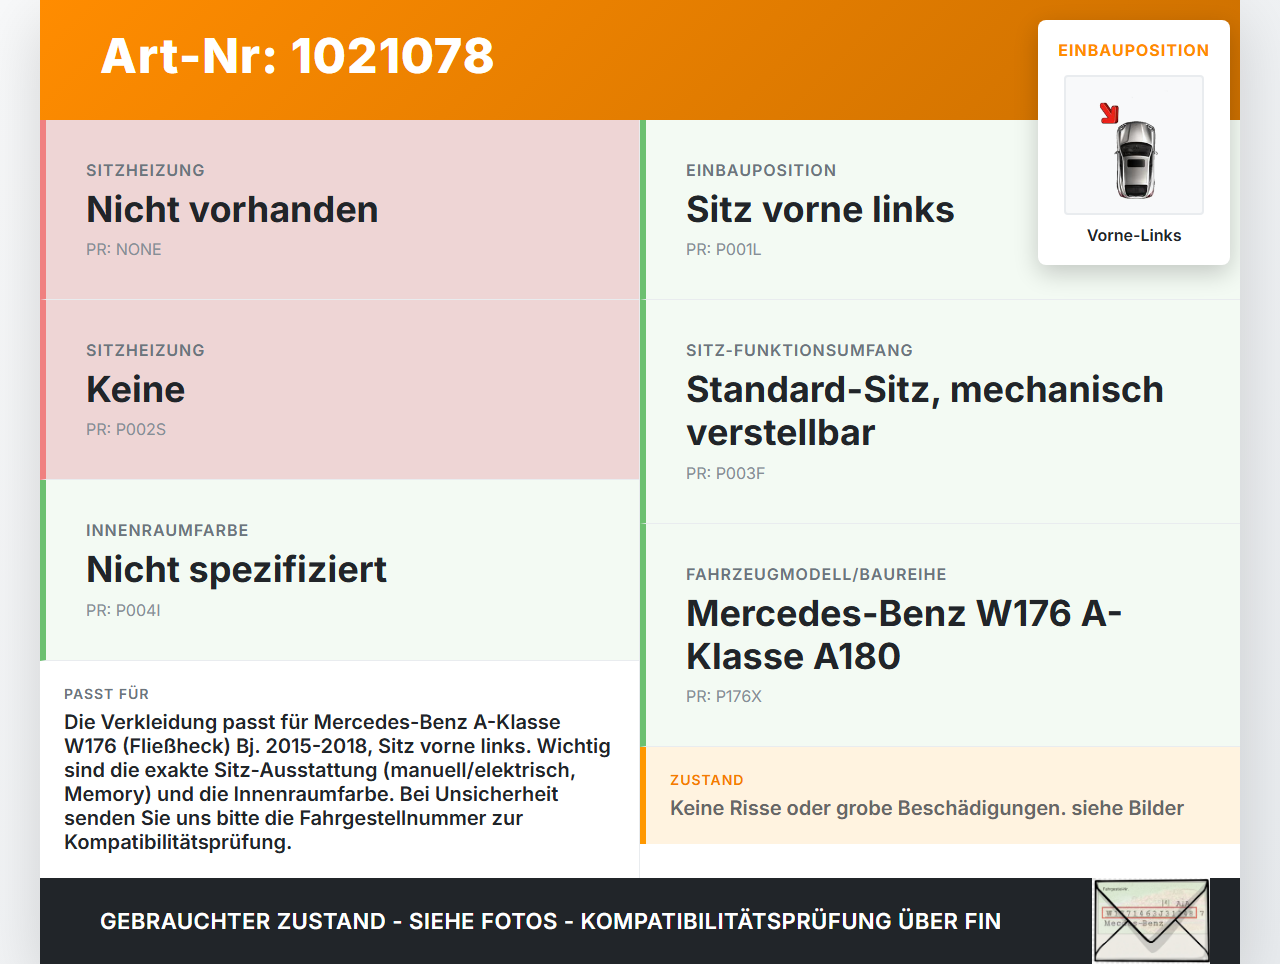Click the car diagram showing Einbauposition
The width and height of the screenshot is (1280, 964).
coord(1133,145)
